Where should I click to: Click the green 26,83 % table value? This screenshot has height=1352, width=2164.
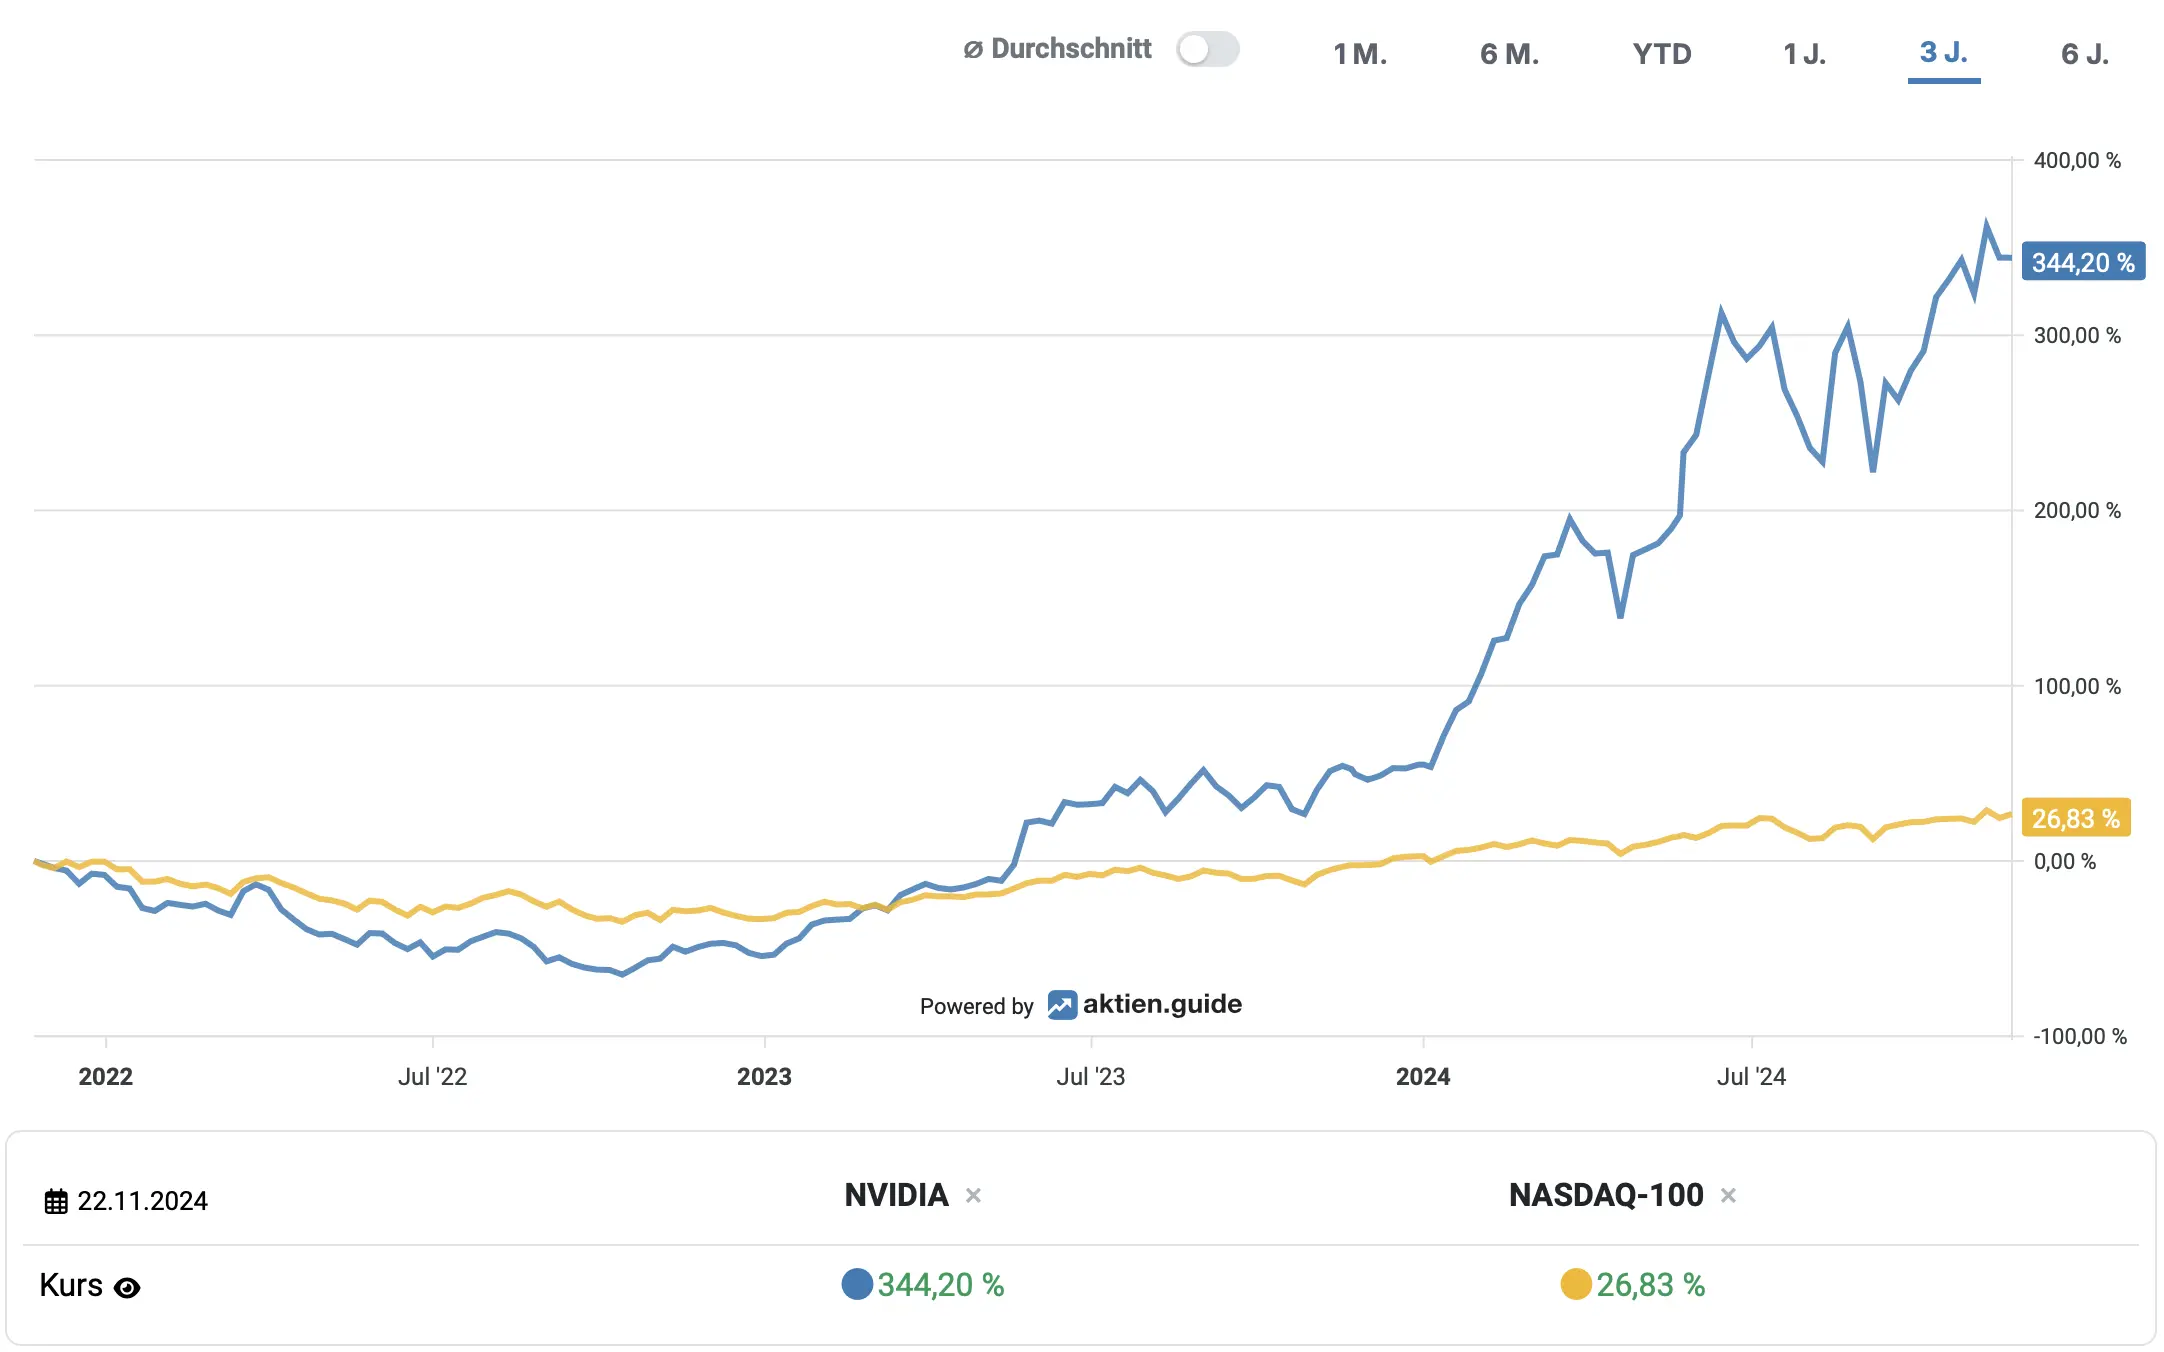[x=1650, y=1285]
